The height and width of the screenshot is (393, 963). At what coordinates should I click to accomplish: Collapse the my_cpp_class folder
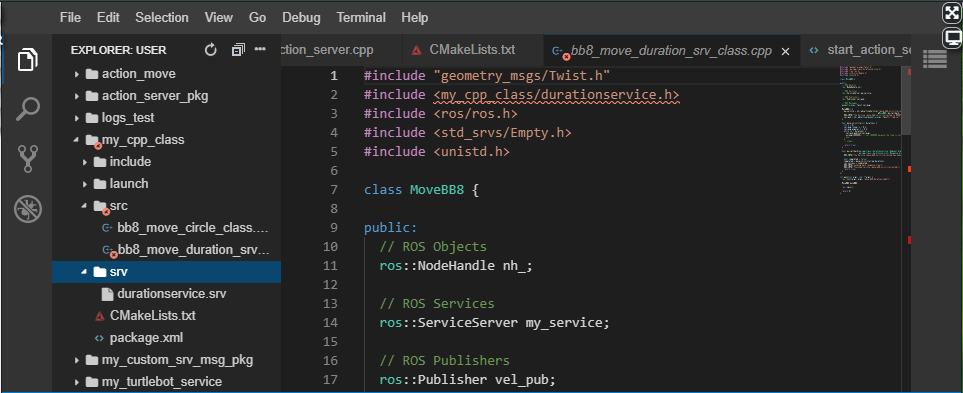(77, 140)
